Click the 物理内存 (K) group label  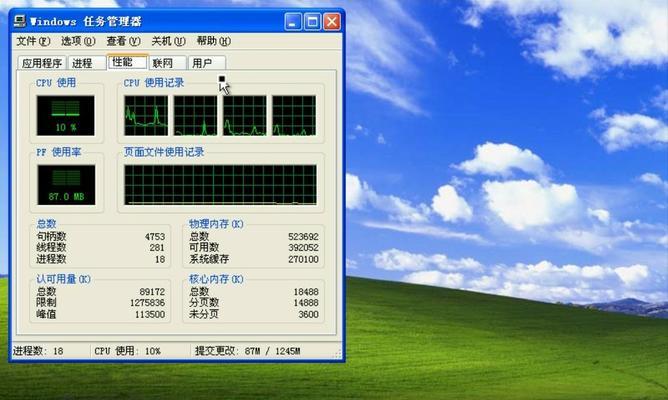[x=216, y=224]
